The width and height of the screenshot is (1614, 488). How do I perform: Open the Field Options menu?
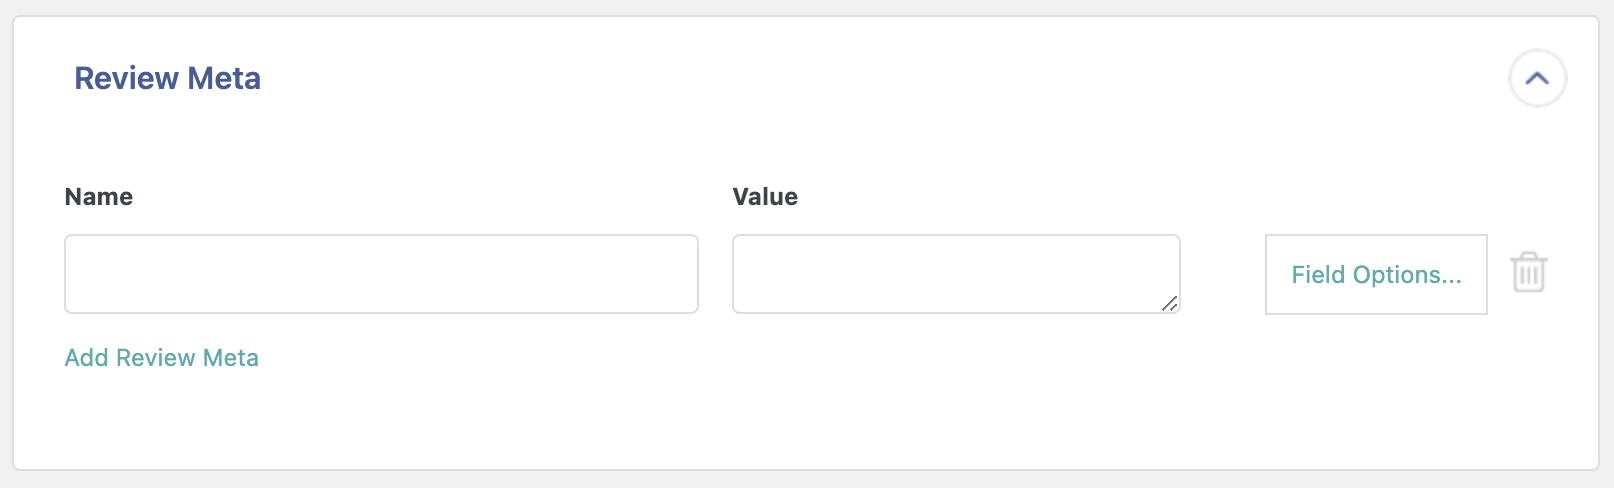click(x=1376, y=275)
